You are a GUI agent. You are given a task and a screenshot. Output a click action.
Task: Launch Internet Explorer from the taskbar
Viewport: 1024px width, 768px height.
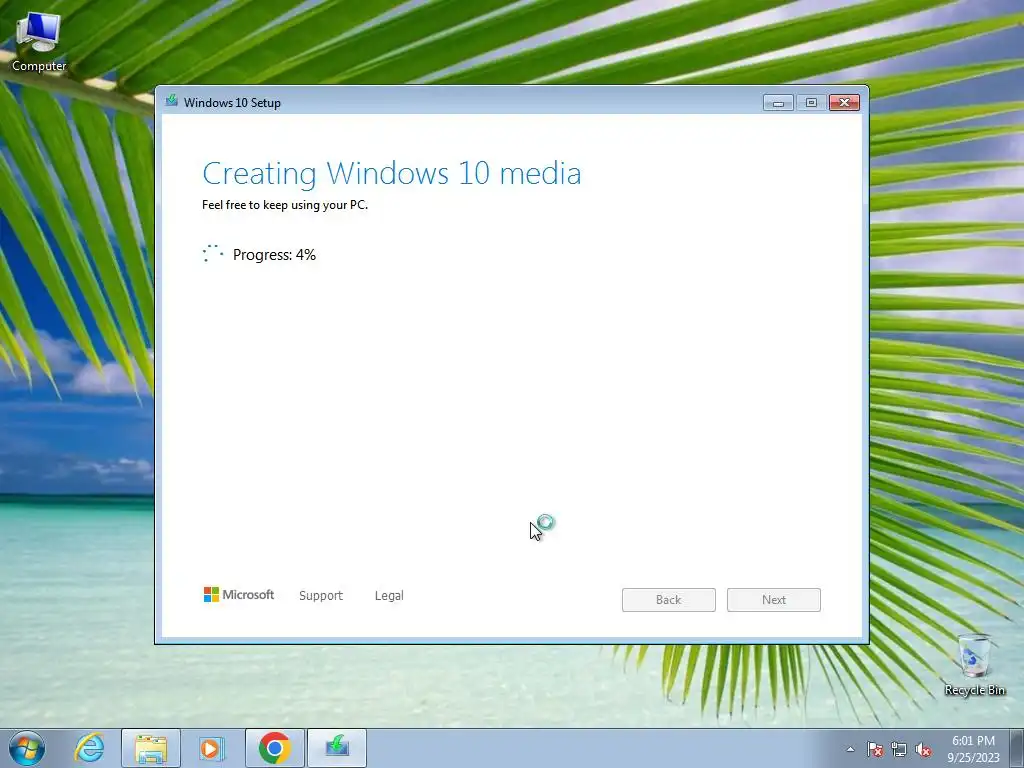[89, 748]
